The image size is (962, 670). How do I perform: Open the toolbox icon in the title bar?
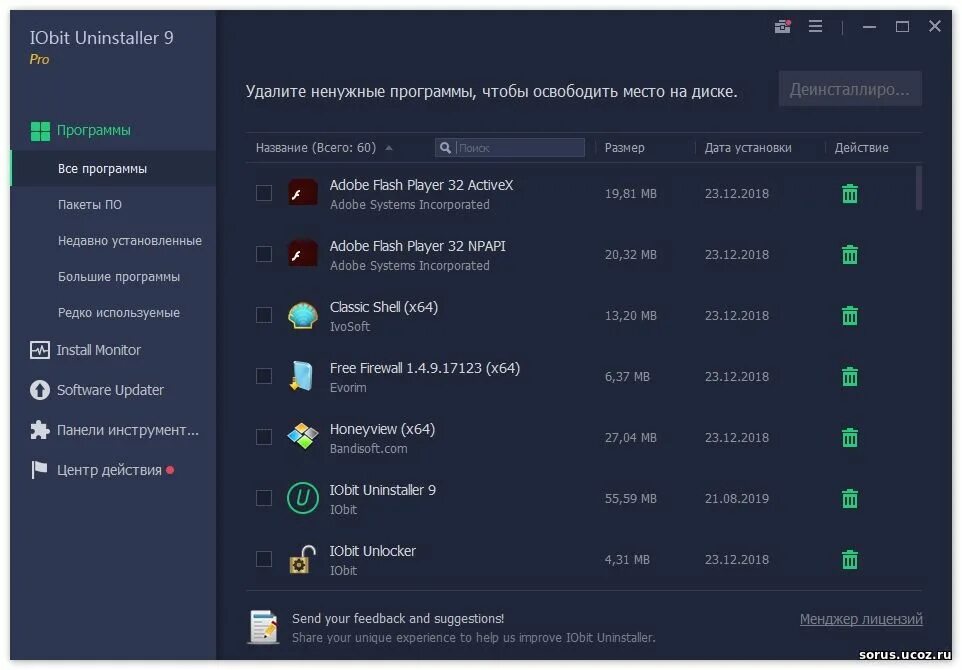[x=782, y=26]
